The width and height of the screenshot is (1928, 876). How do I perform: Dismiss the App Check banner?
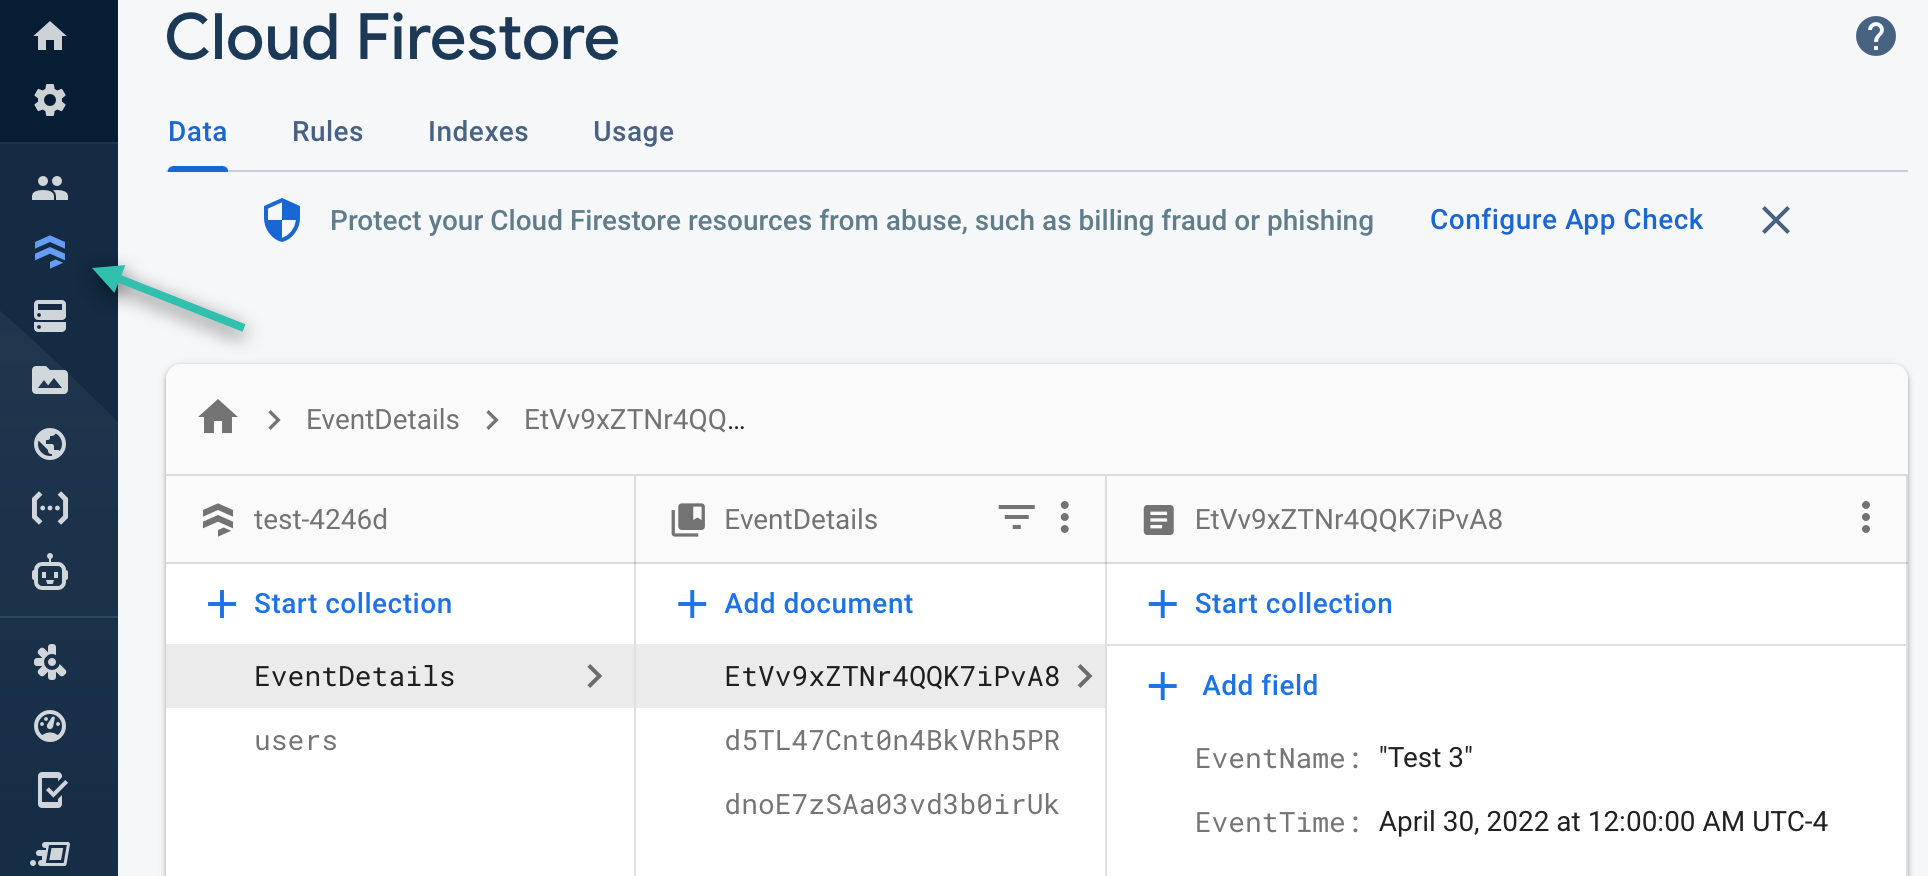point(1775,220)
